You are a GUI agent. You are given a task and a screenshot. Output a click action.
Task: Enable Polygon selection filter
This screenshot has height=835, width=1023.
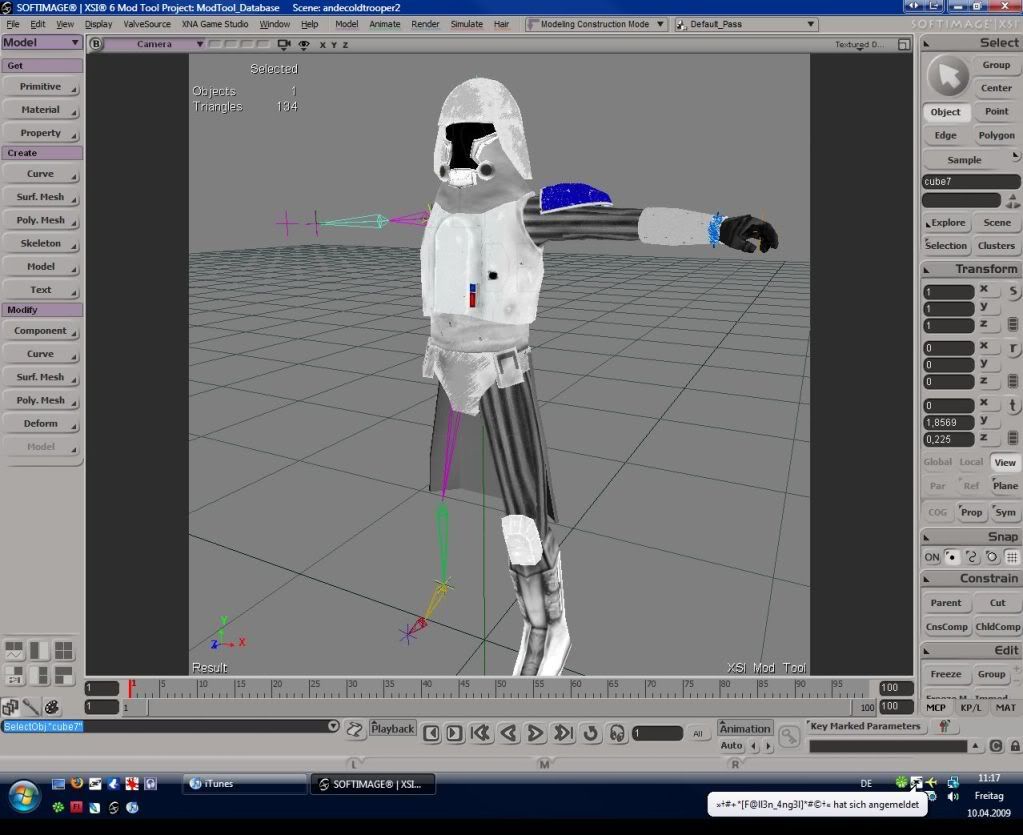(996, 135)
